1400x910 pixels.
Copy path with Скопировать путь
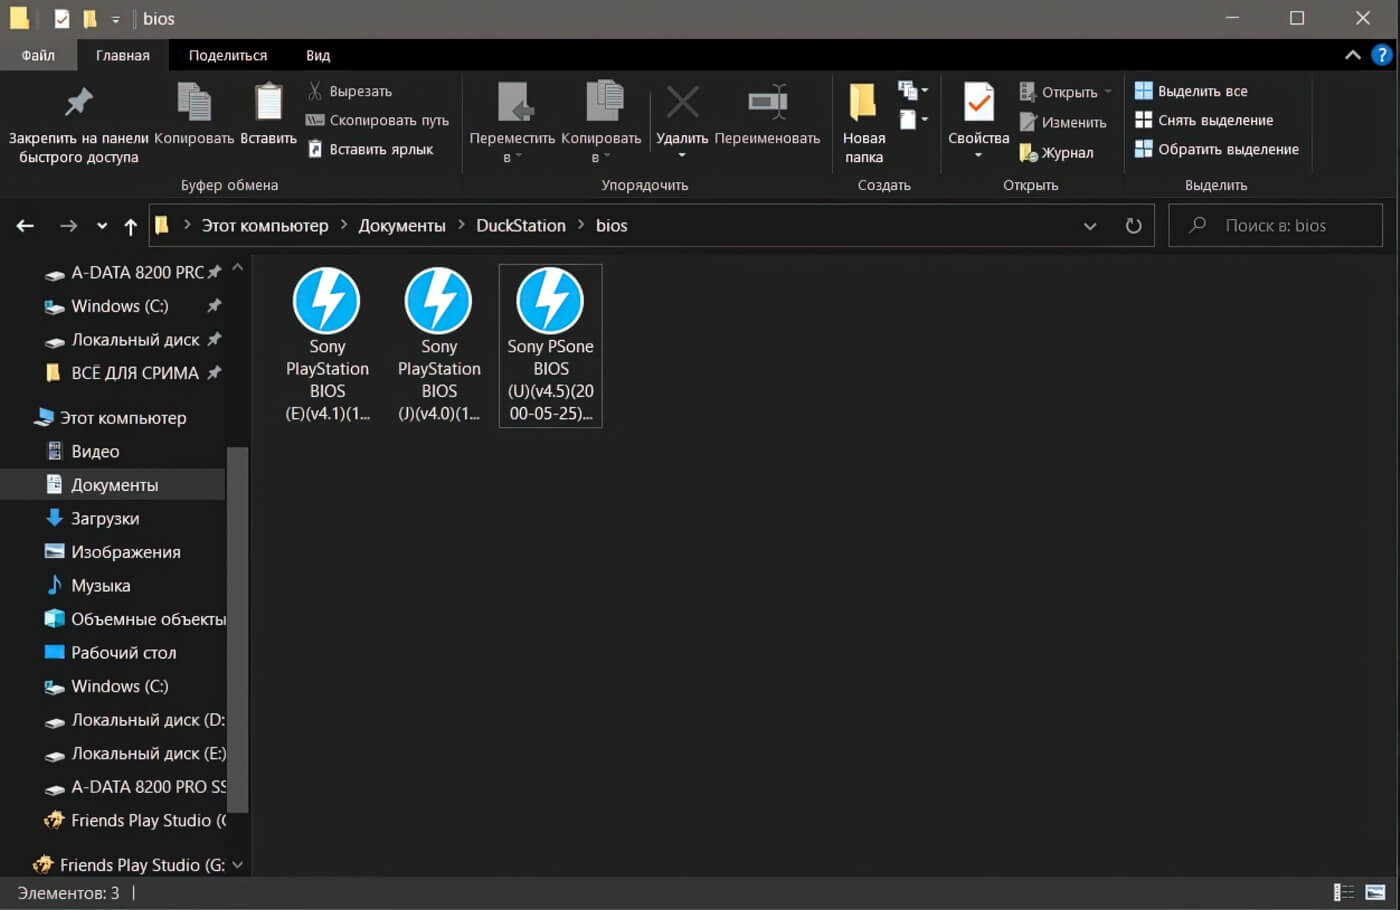[378, 120]
